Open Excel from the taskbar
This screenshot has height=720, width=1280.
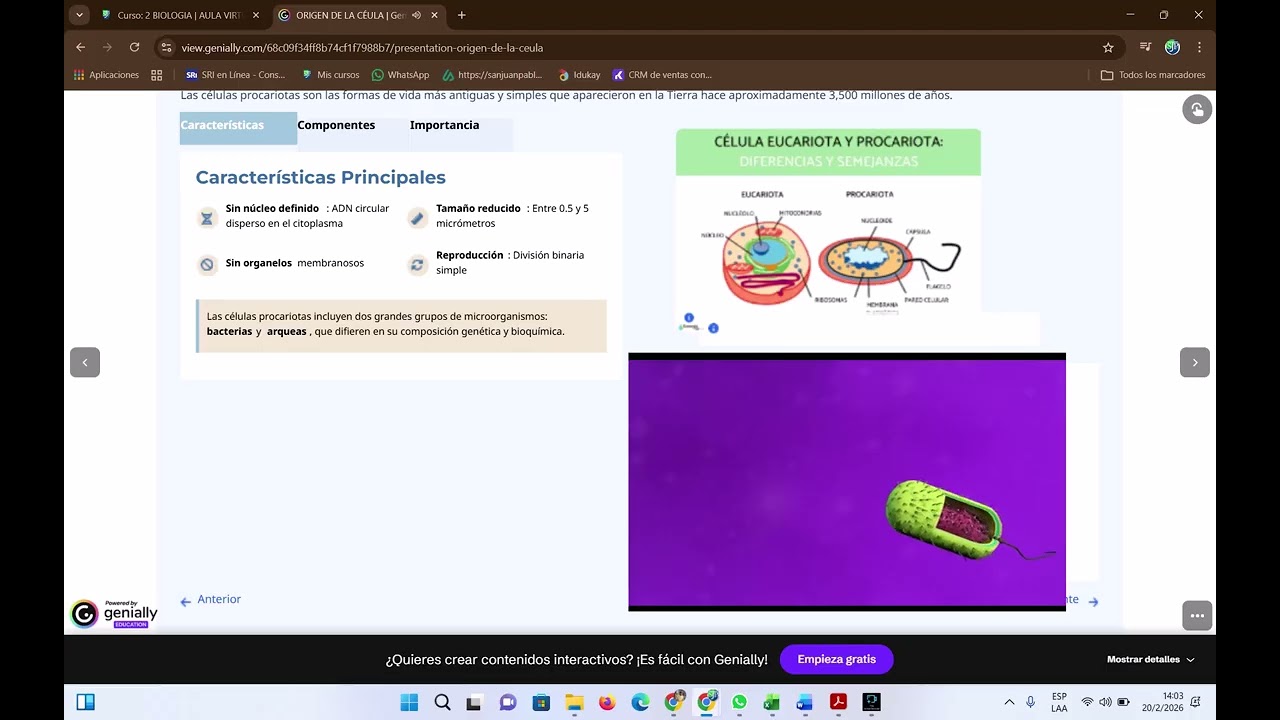click(x=772, y=703)
